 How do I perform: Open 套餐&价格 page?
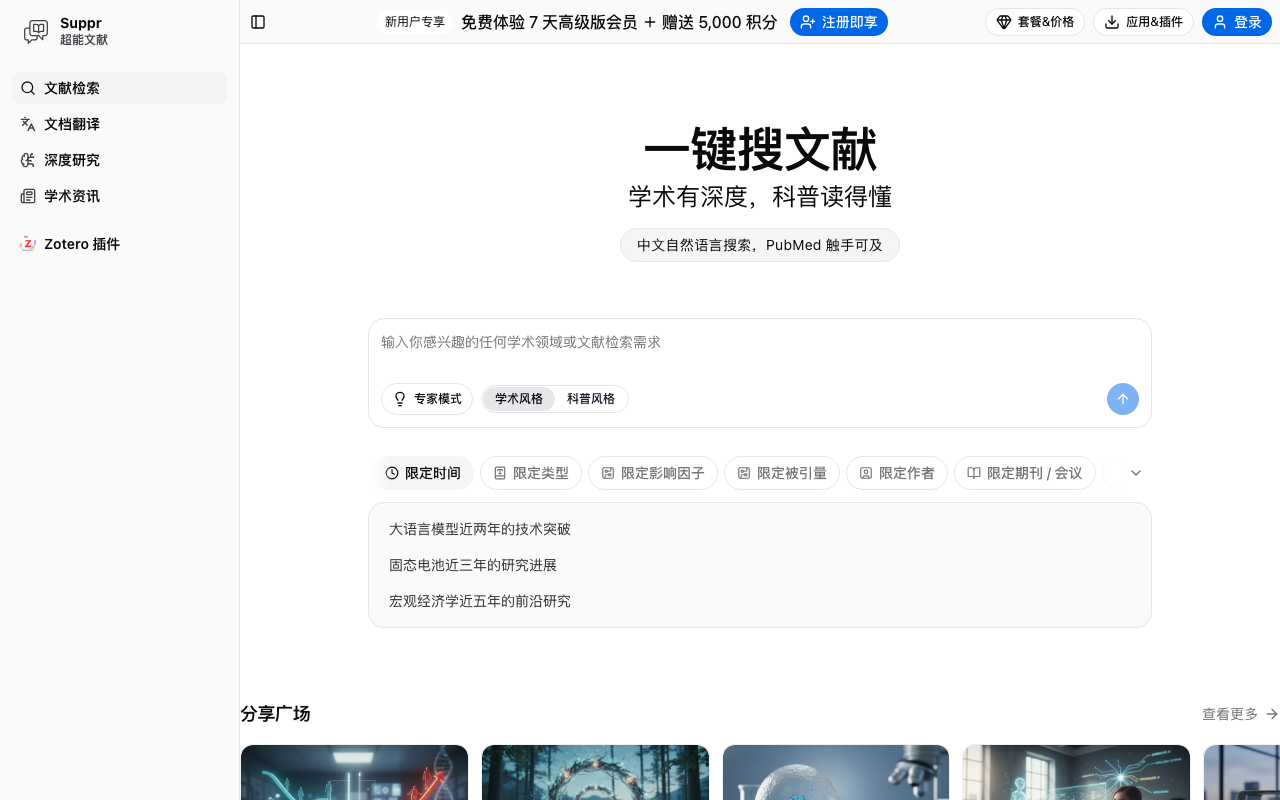coord(1035,22)
